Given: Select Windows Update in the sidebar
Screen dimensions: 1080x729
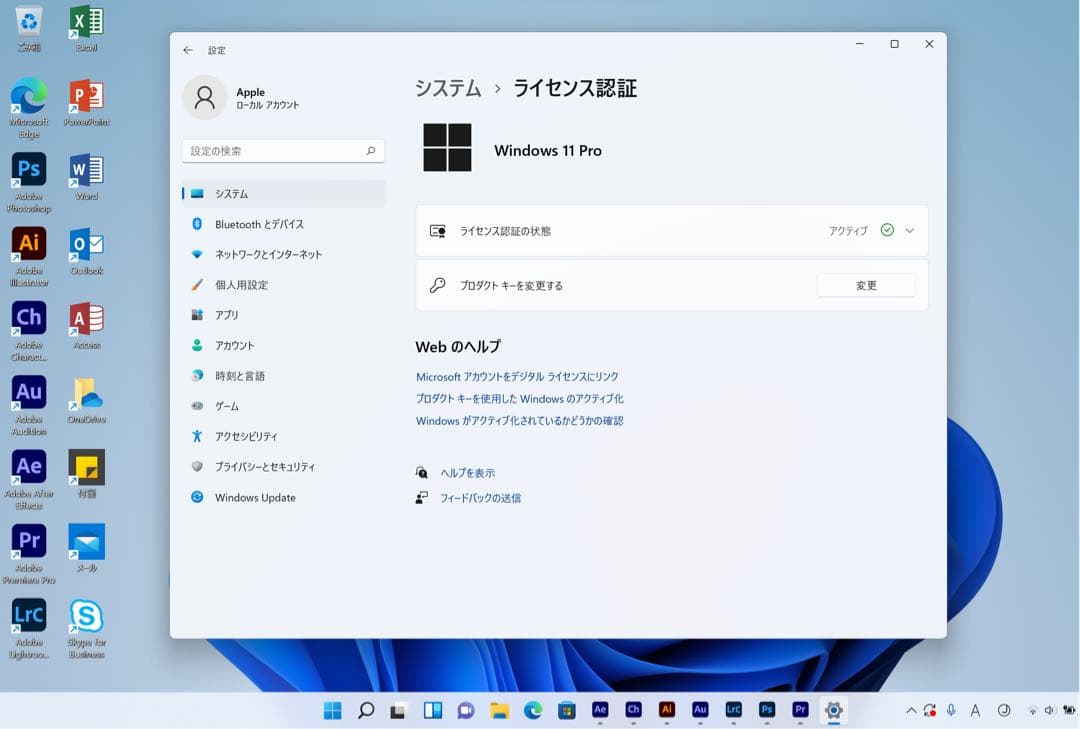Looking at the screenshot, I should (x=254, y=497).
